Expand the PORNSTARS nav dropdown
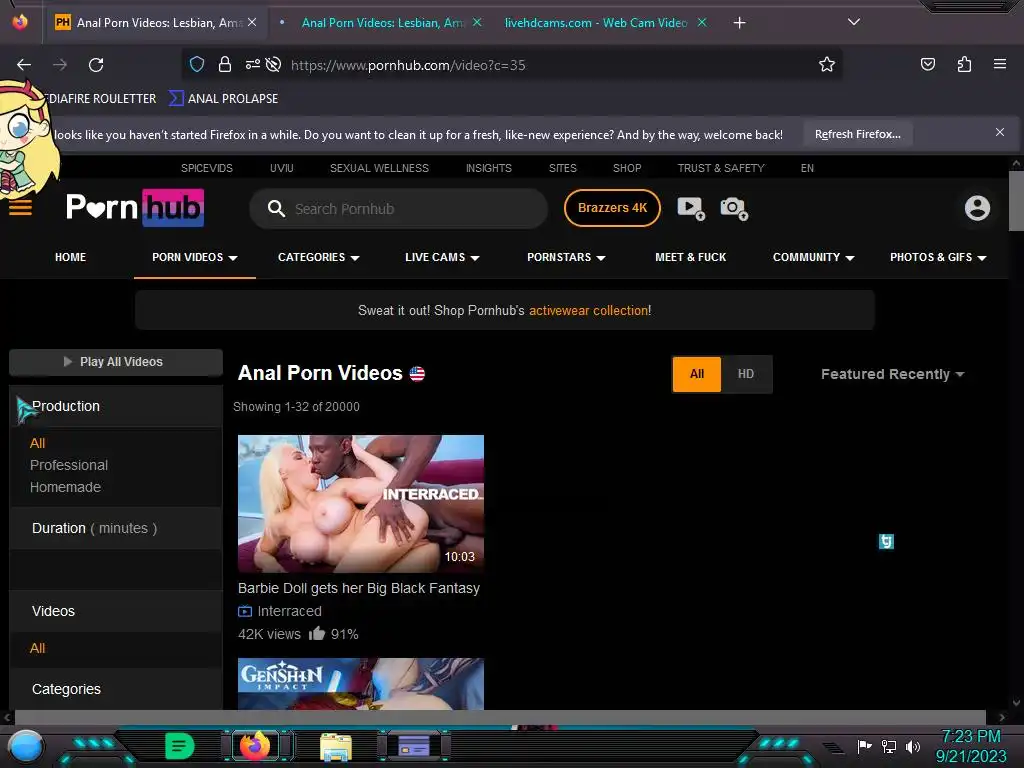 coord(566,257)
